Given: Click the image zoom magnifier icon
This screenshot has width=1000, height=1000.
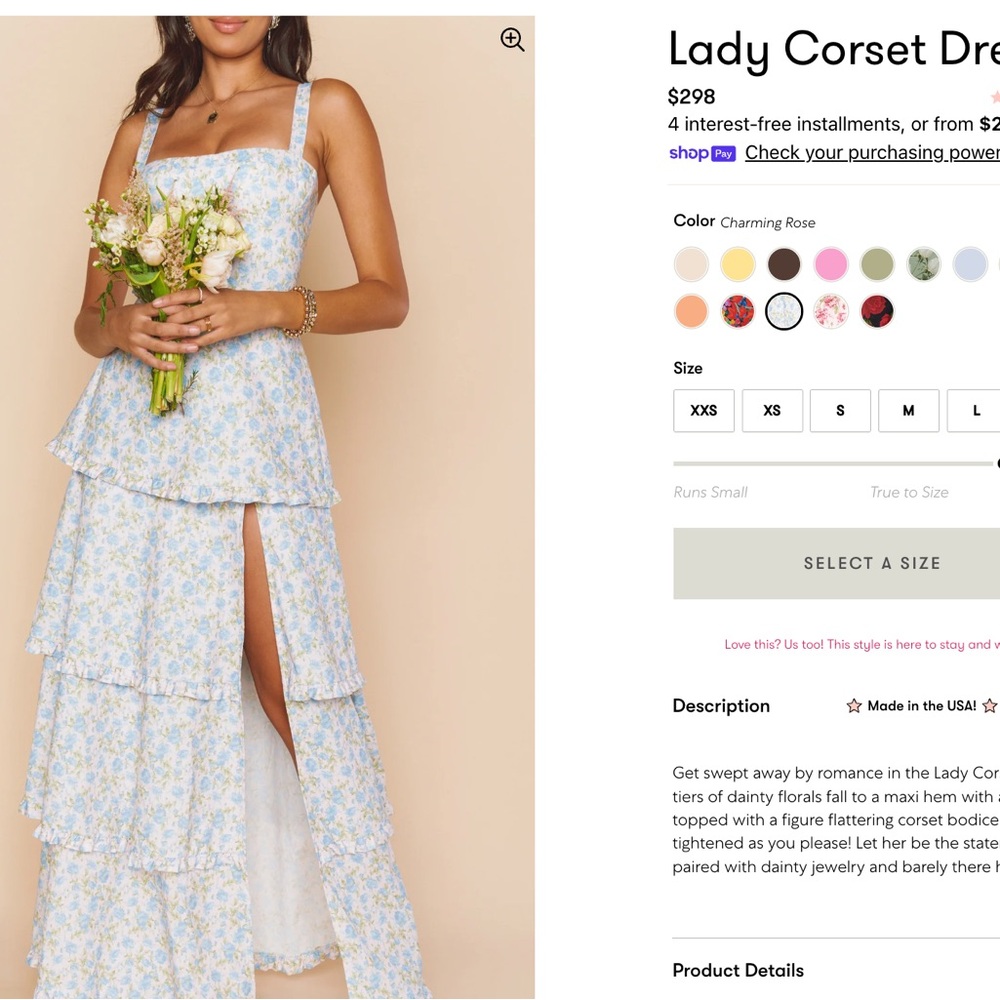Looking at the screenshot, I should pyautogui.click(x=512, y=40).
